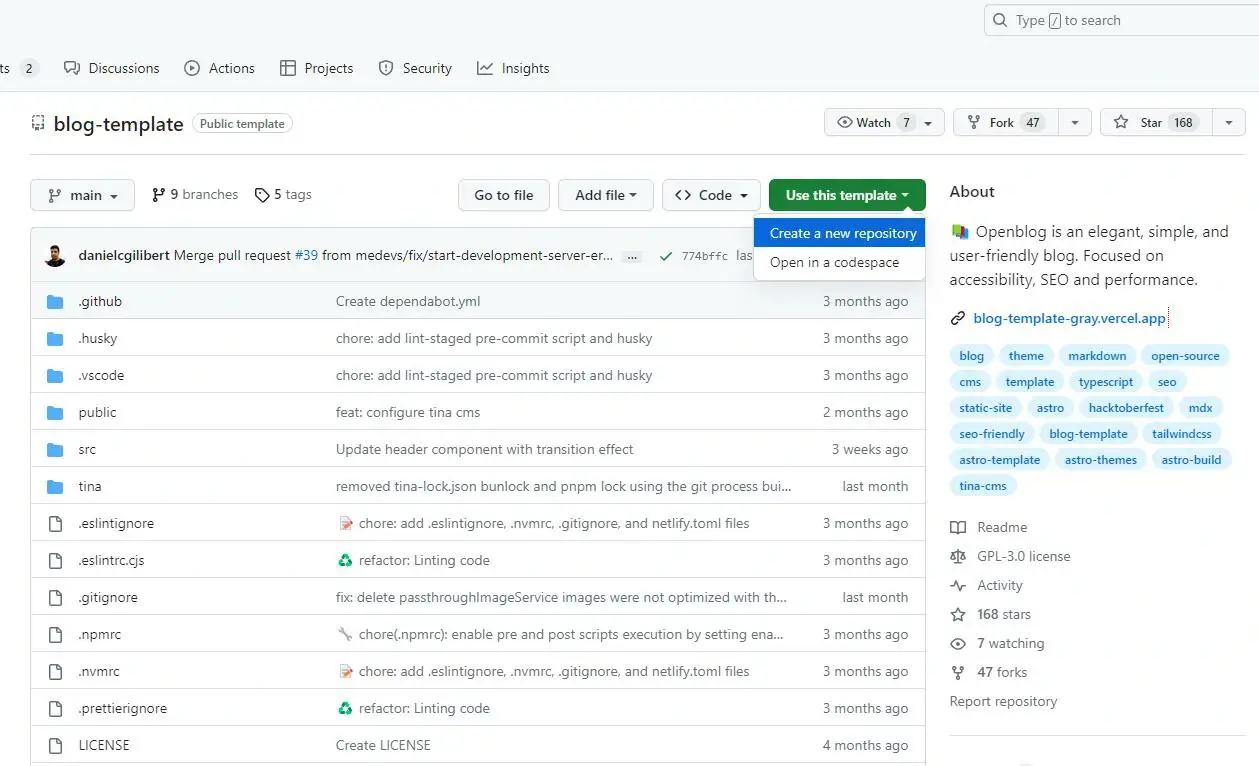Click the .npmrc file icon
The image size is (1259, 766).
[x=56, y=634]
